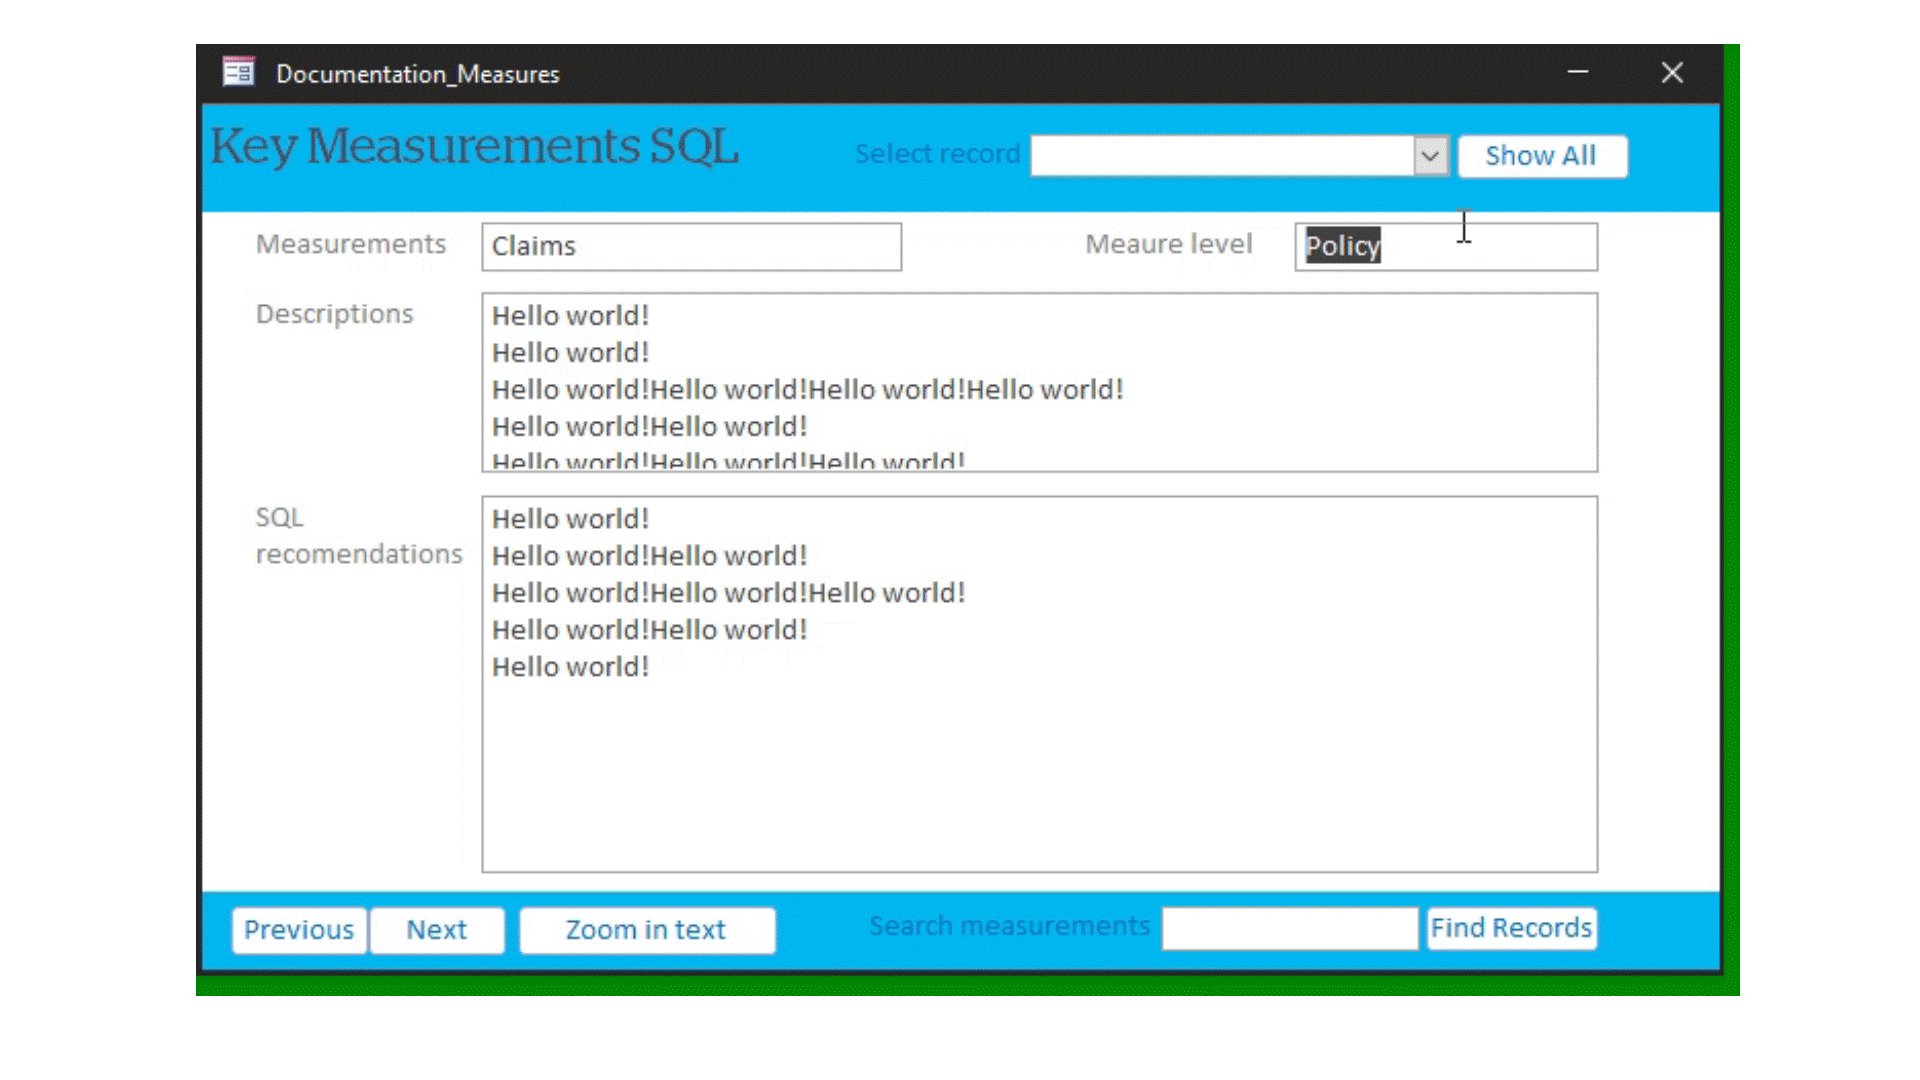Click the Access form icon in title bar
Screen dimensions: 1920x1080
pos(238,73)
